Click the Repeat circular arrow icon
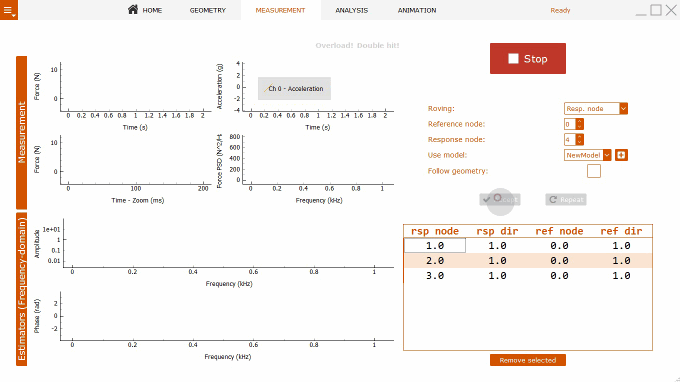The width and height of the screenshot is (680, 382). (x=552, y=199)
